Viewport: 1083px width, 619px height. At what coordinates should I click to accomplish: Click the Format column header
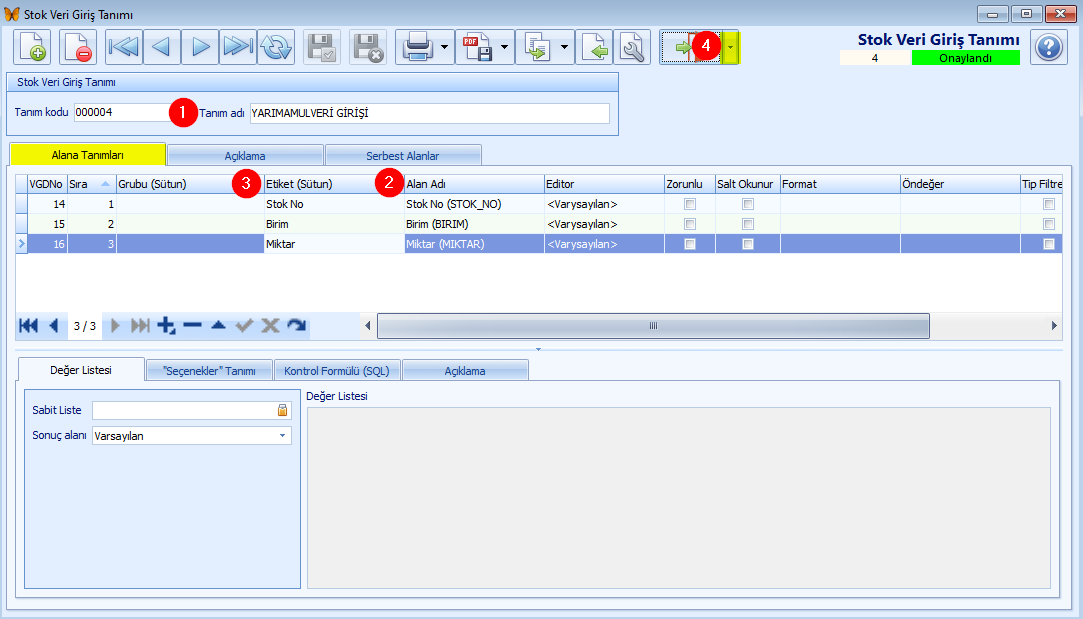pos(840,184)
